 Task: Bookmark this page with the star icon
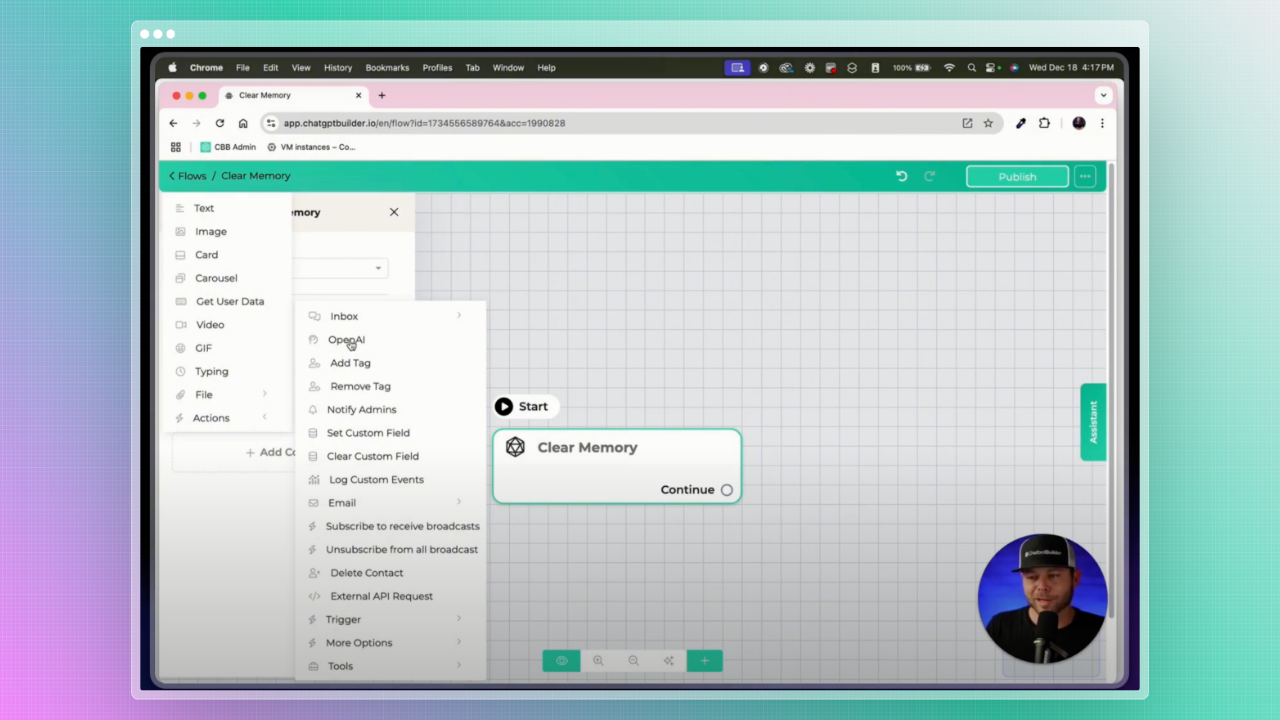tap(988, 123)
